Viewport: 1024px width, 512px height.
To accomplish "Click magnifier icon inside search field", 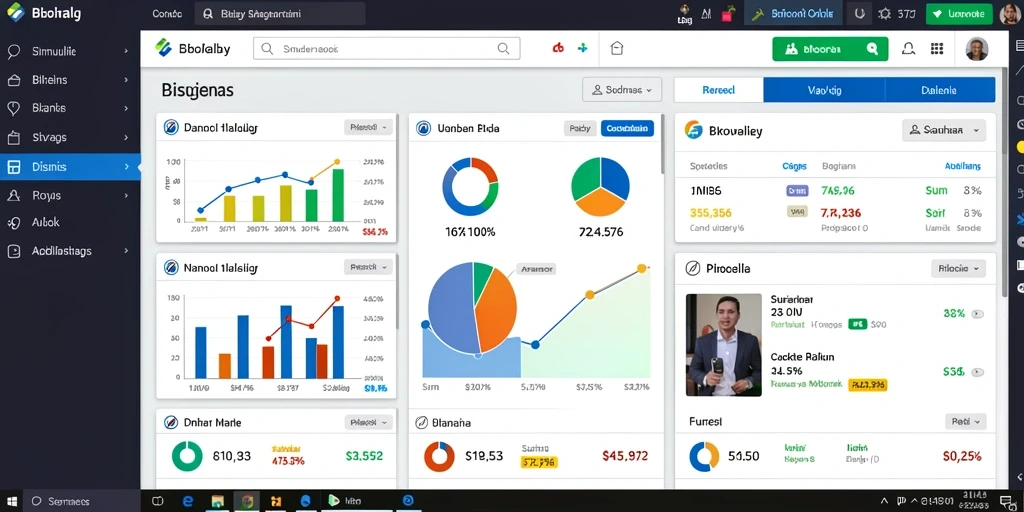I will point(503,48).
